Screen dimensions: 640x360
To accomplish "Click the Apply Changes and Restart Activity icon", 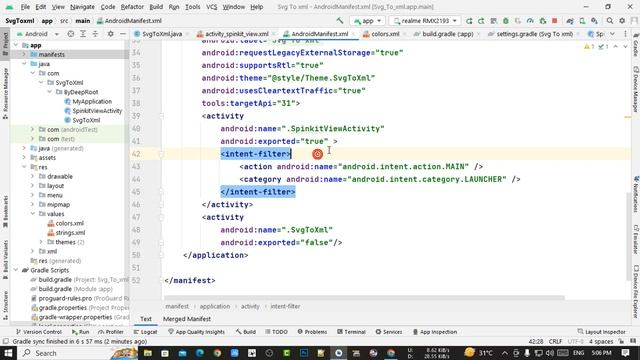I will tap(481, 21).
